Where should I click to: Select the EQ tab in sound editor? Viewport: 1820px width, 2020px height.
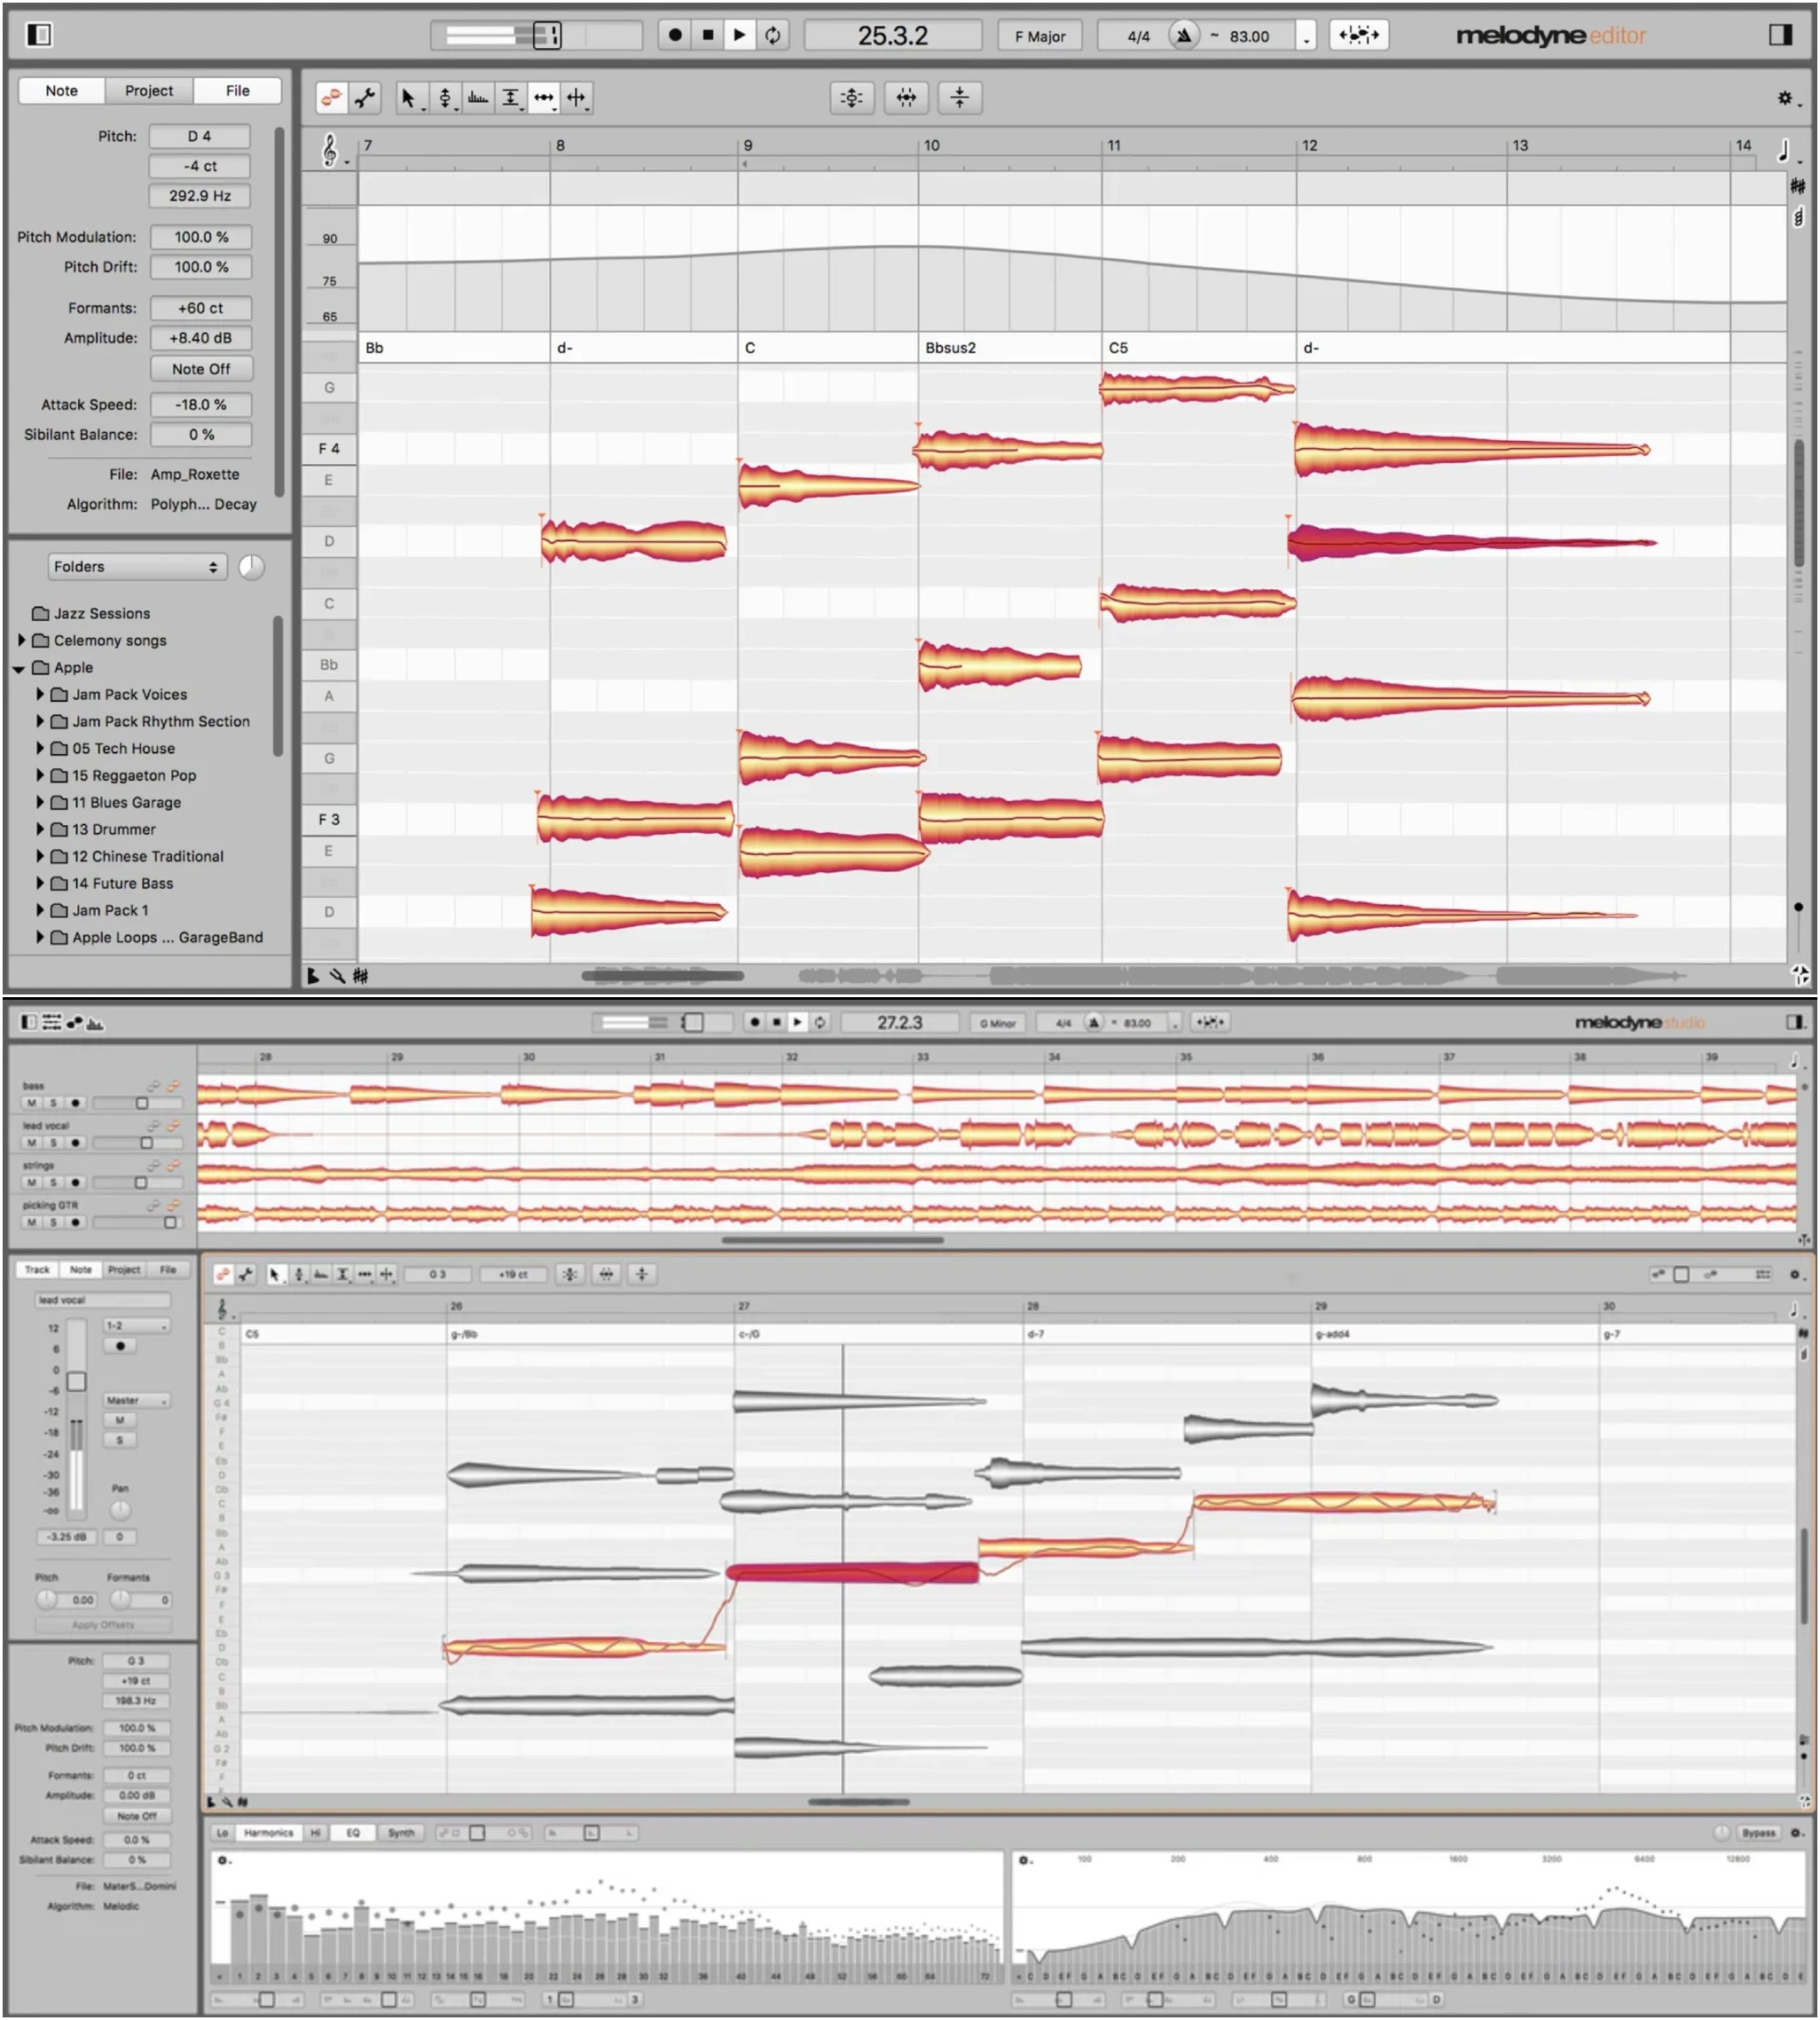point(352,1833)
